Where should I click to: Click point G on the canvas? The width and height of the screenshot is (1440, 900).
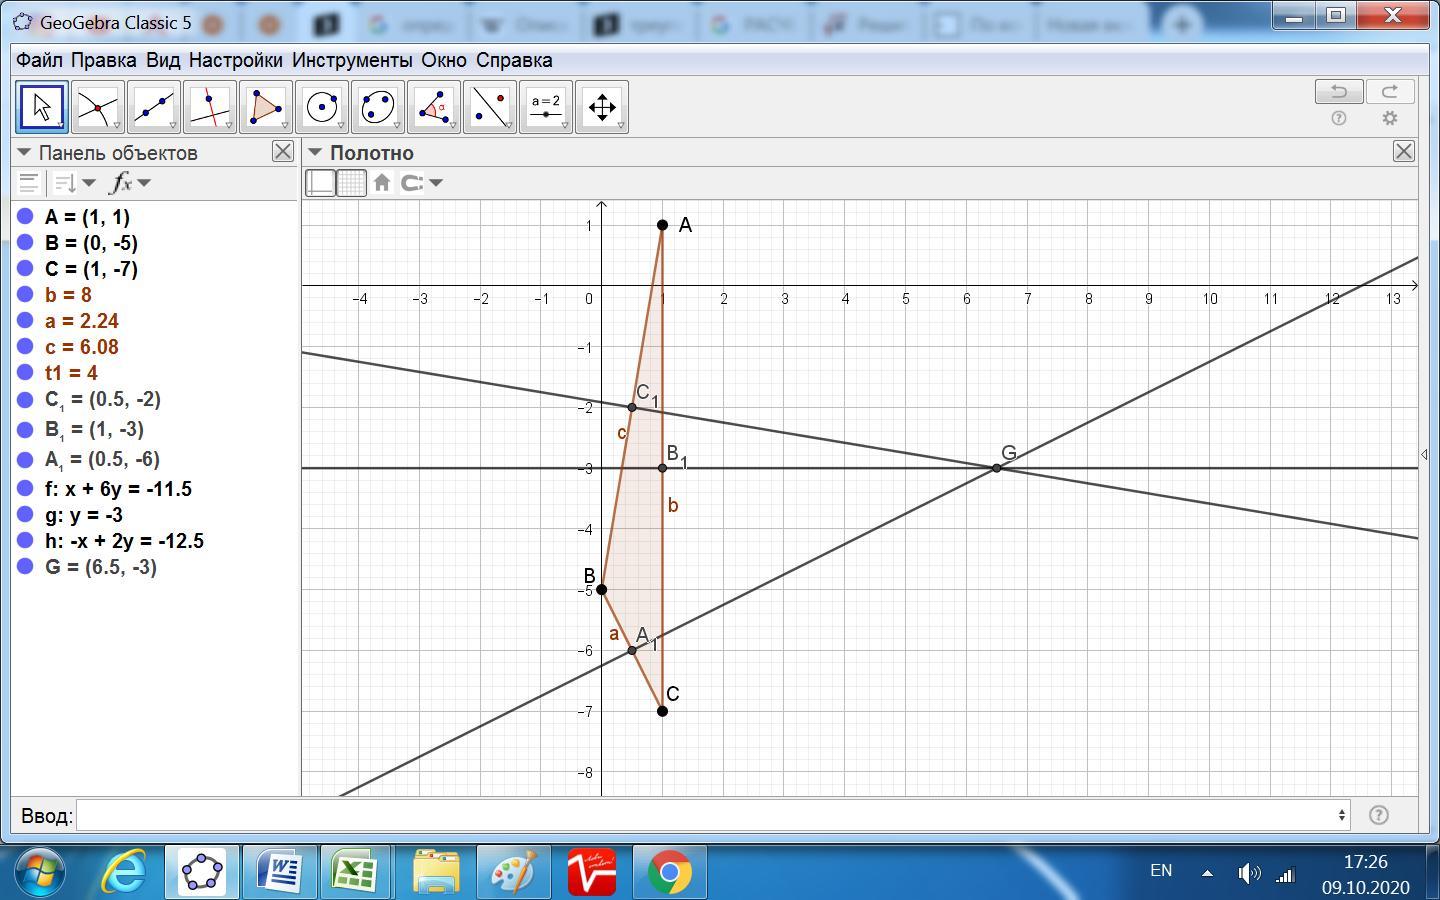click(996, 468)
